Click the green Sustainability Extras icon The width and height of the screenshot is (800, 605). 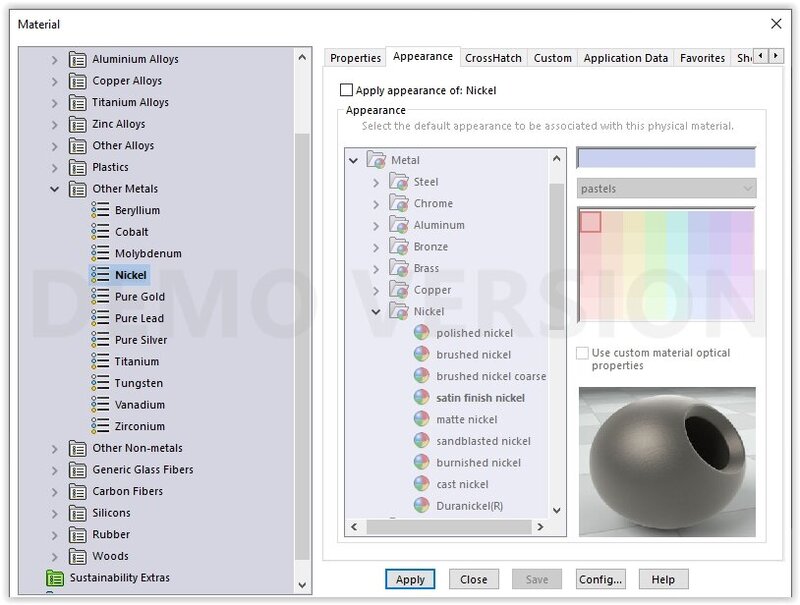point(55,578)
